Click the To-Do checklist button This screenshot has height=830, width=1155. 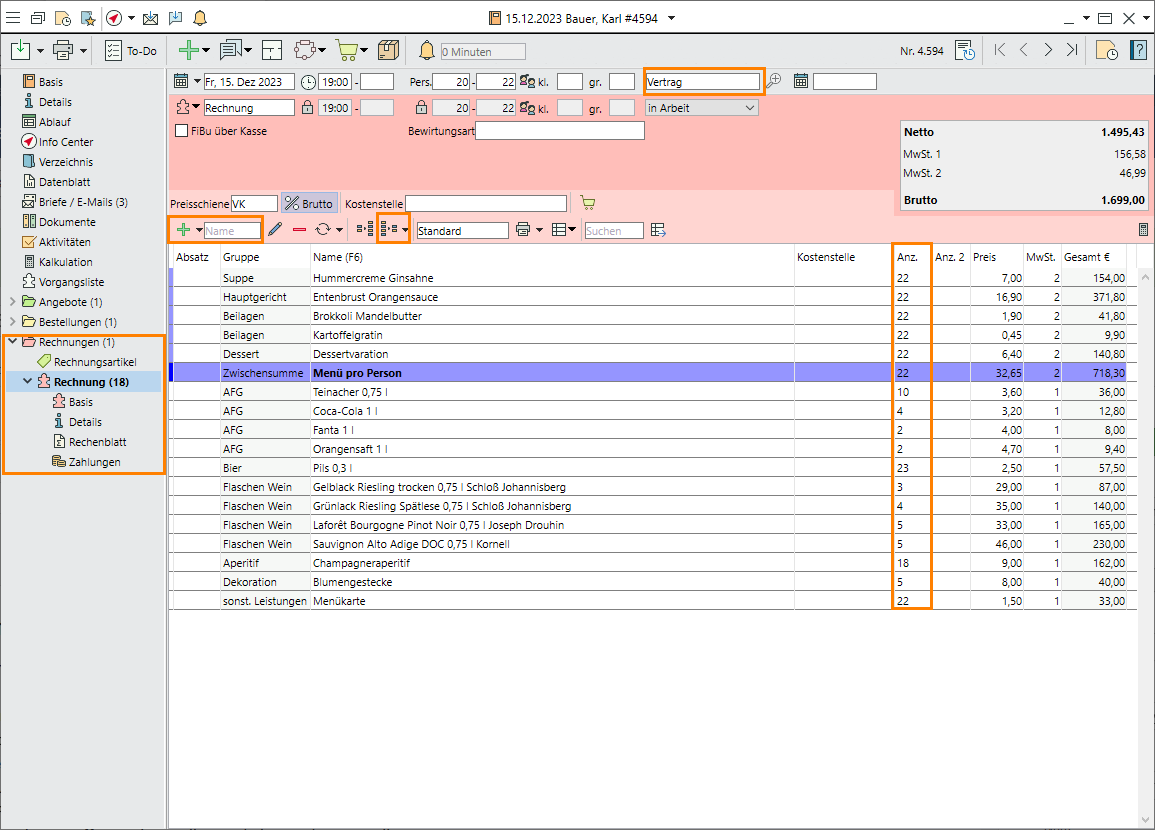[131, 50]
